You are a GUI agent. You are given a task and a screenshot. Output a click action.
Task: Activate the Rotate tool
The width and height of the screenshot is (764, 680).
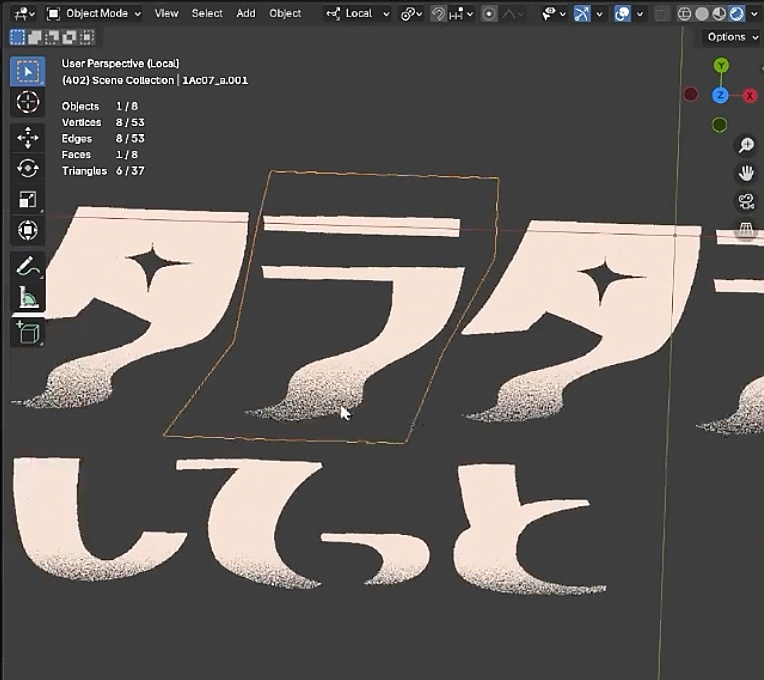click(x=28, y=168)
